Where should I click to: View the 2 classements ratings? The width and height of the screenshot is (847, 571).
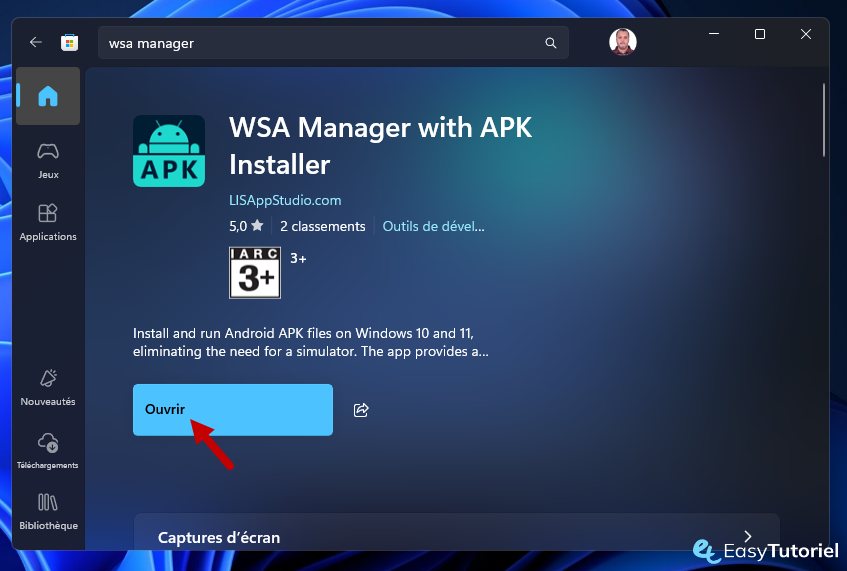[x=322, y=226]
